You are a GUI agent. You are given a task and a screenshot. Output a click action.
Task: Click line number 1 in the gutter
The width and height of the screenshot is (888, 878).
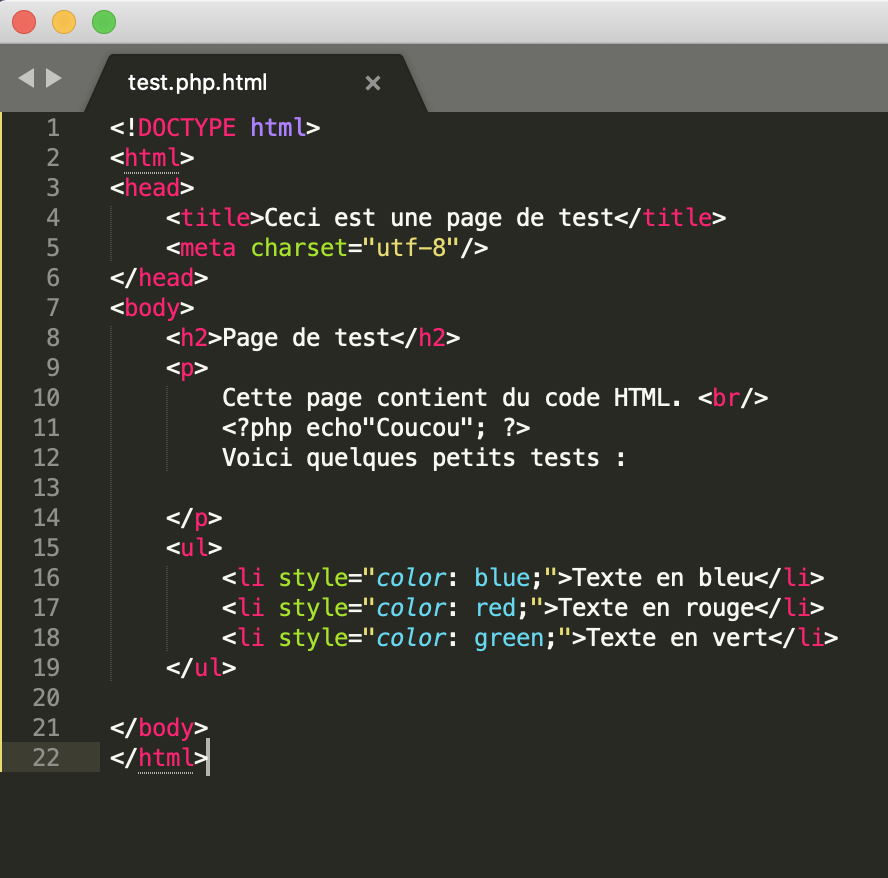tap(53, 128)
